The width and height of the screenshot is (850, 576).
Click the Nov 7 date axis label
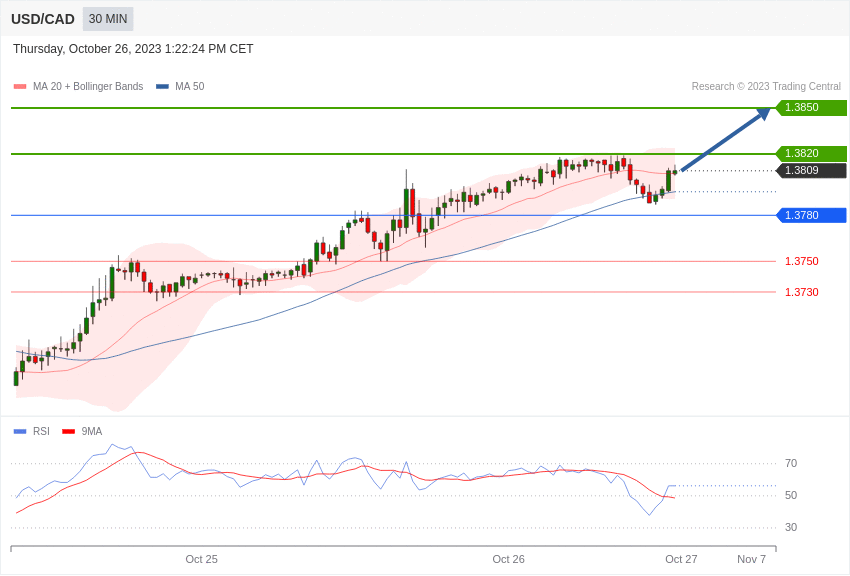751,559
